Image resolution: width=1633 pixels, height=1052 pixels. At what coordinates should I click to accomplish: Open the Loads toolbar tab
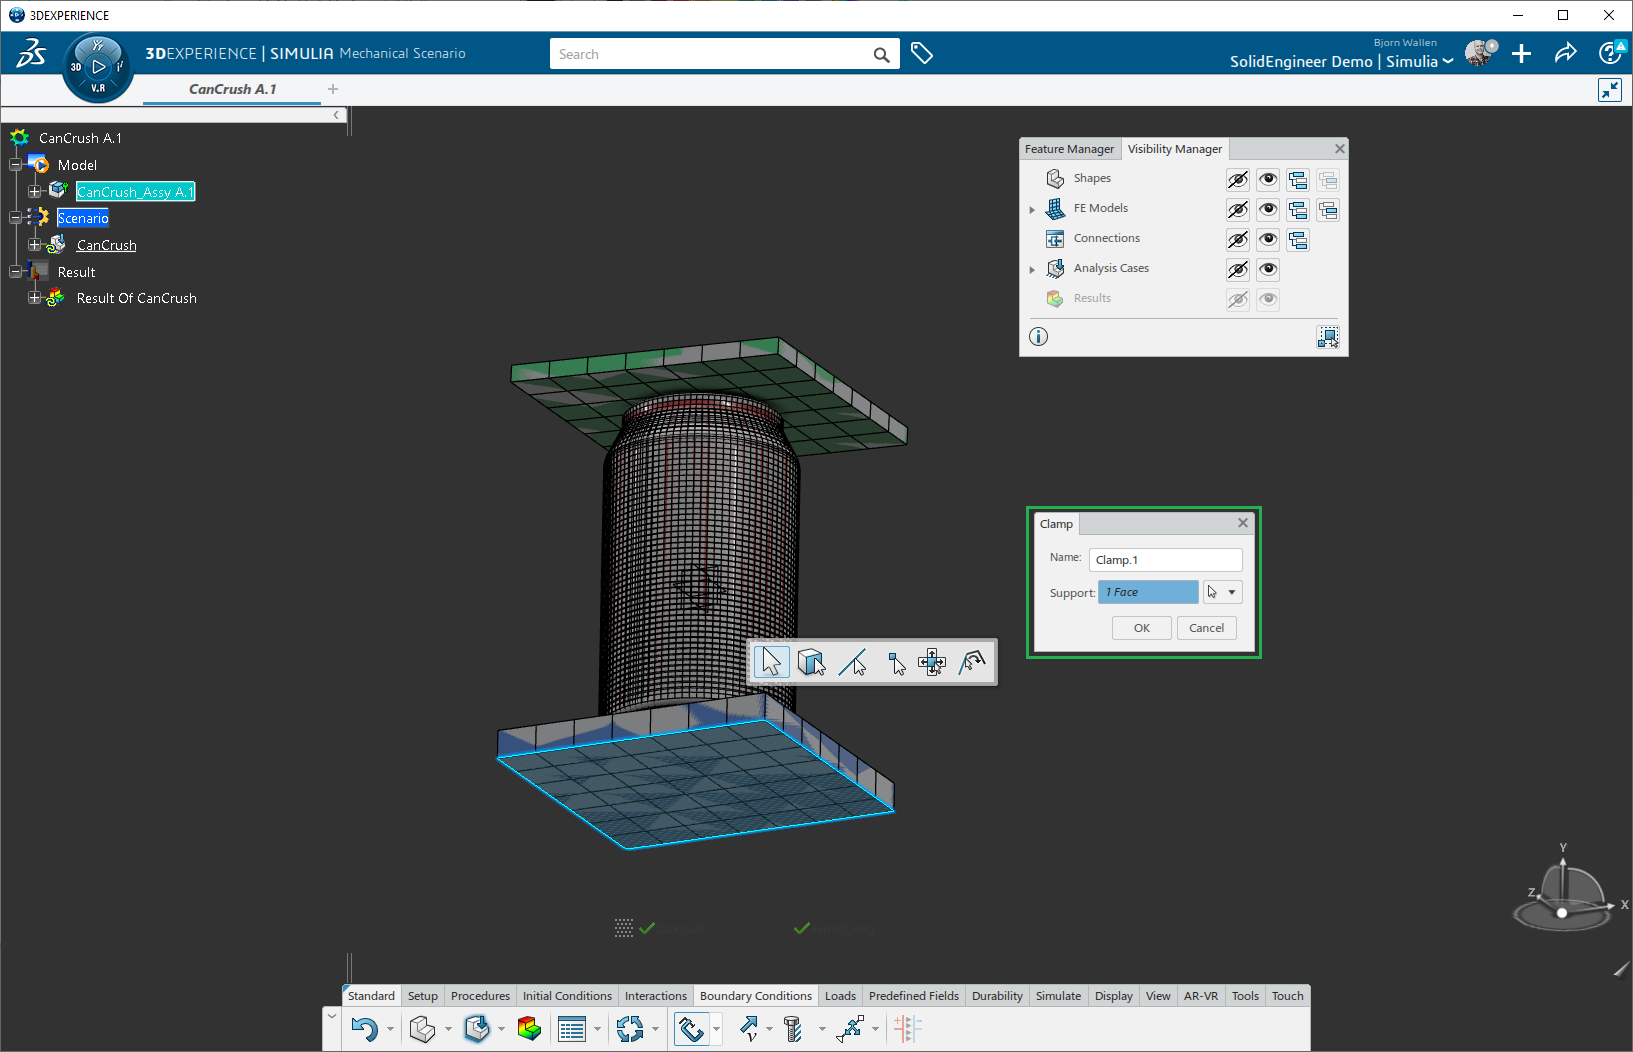(840, 996)
